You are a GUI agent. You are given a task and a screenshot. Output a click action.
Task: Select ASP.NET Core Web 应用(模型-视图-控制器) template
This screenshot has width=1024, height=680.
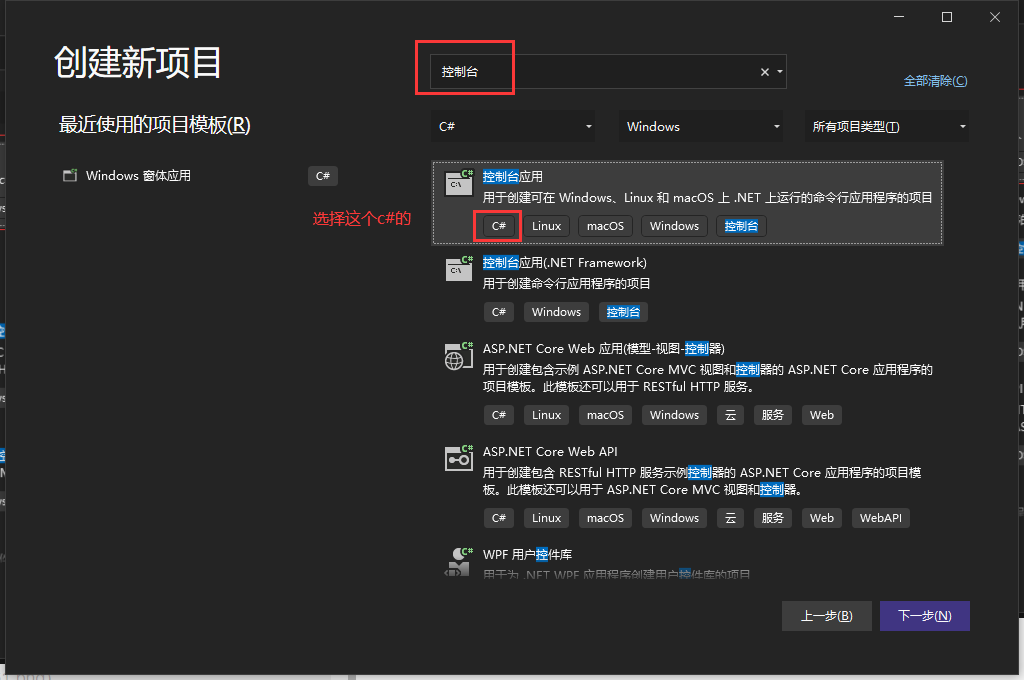tap(603, 349)
